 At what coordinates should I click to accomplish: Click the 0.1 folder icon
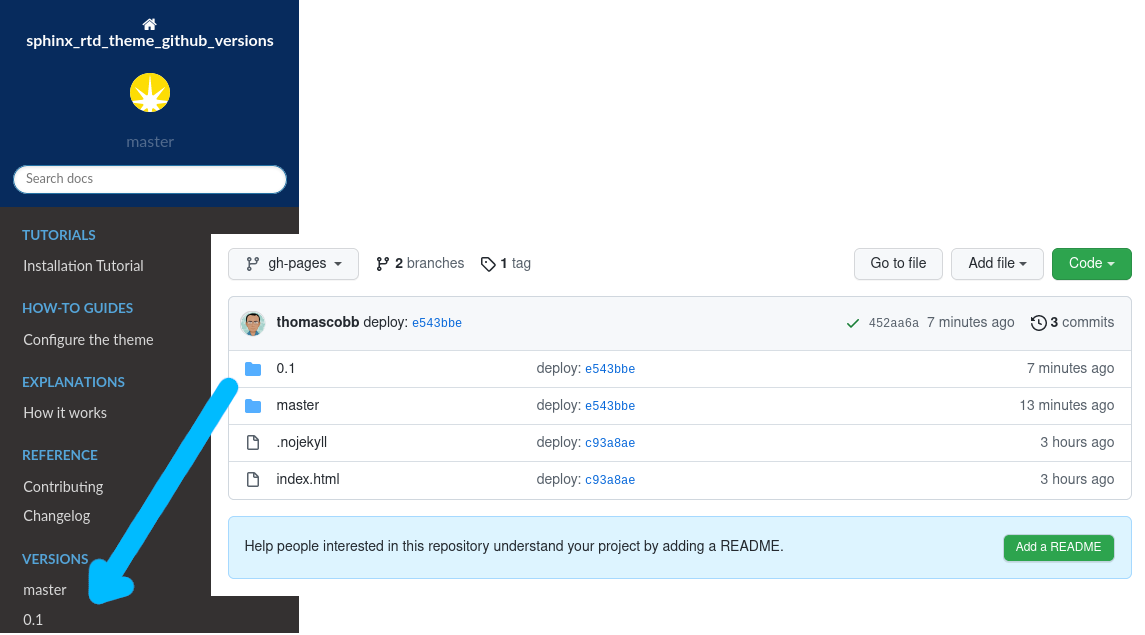253,369
